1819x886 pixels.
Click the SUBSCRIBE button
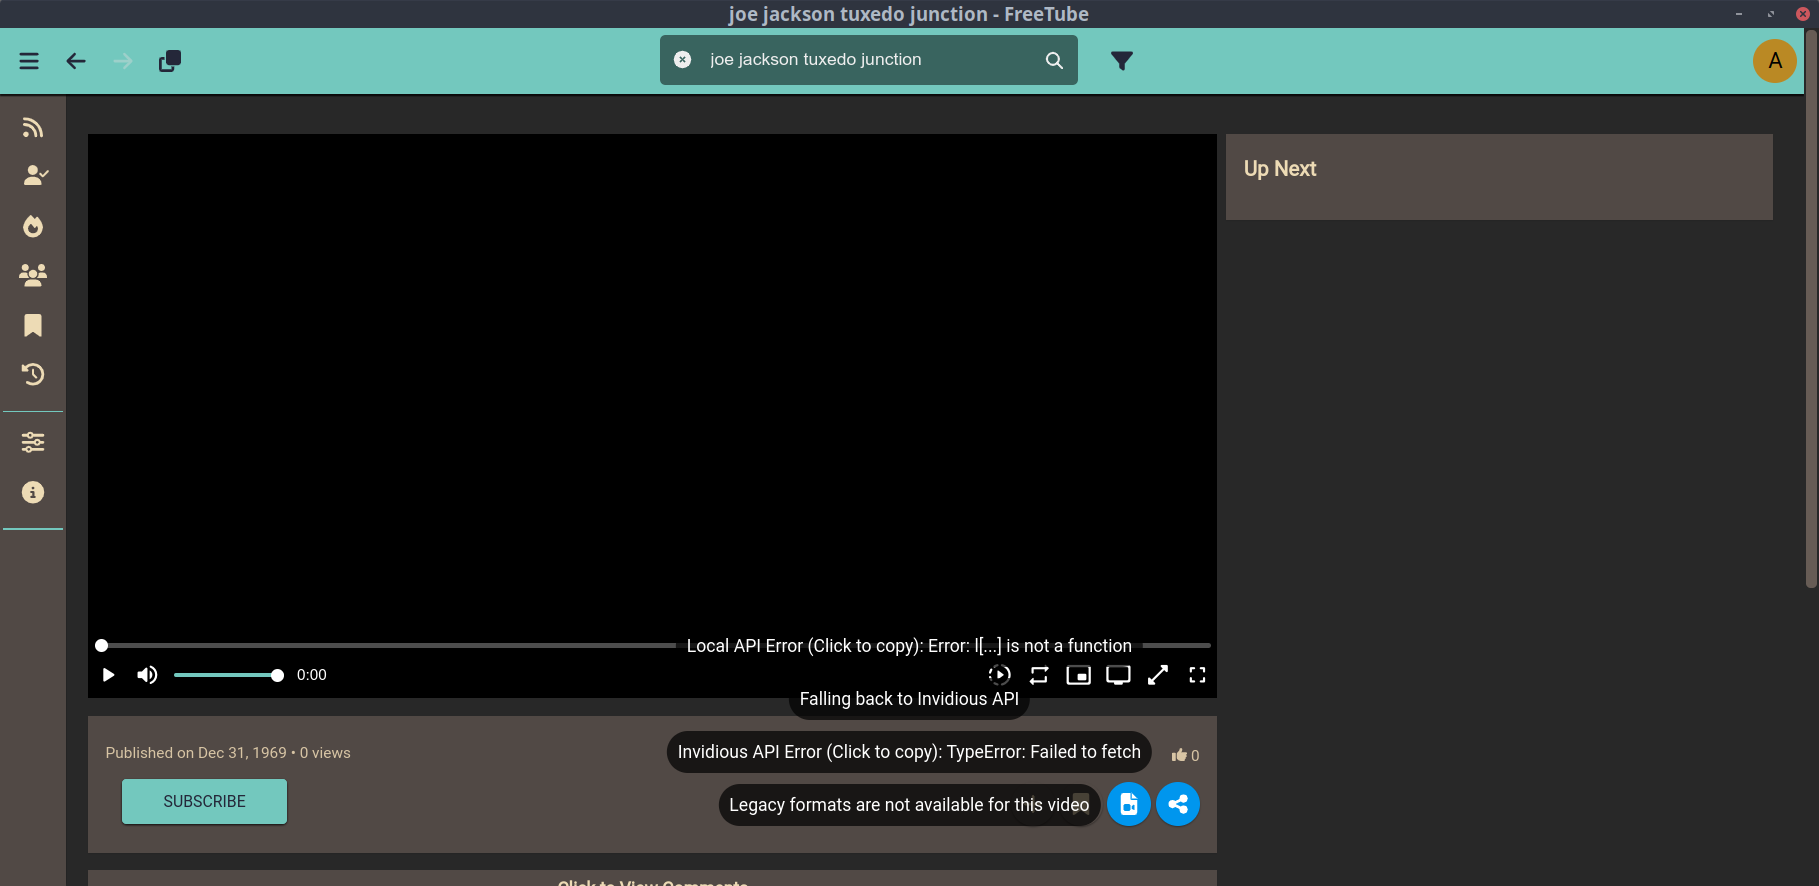pyautogui.click(x=204, y=802)
